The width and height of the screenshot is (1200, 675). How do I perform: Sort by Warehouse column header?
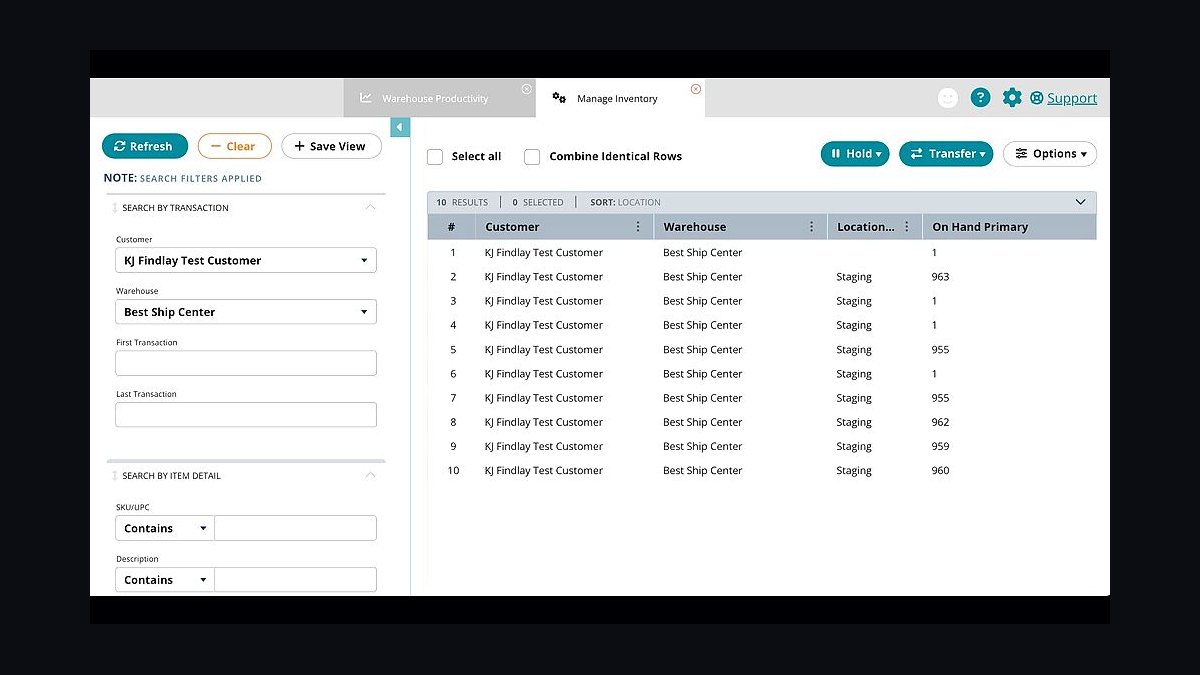(x=695, y=227)
